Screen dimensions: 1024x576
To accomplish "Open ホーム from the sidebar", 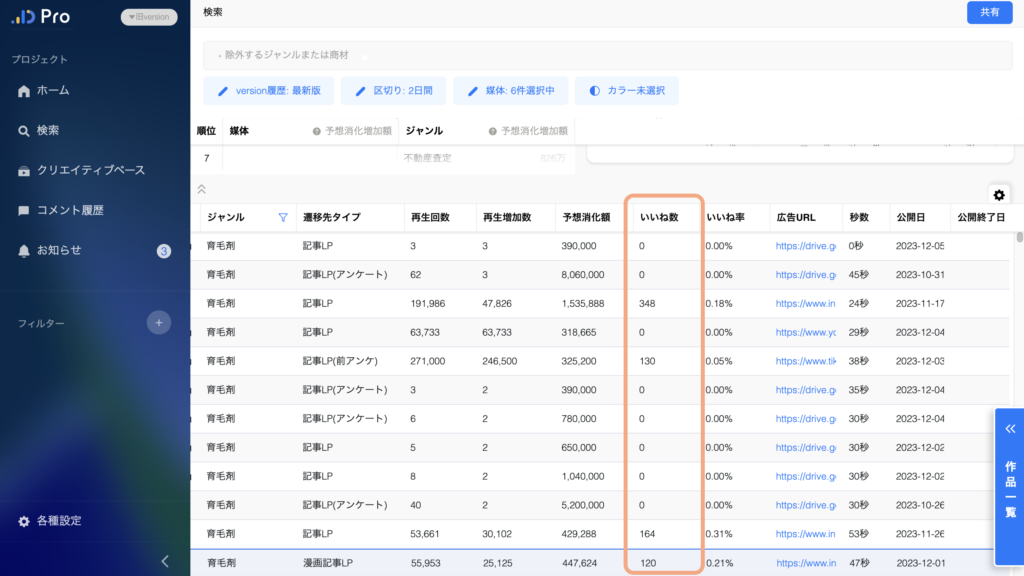I will (52, 90).
